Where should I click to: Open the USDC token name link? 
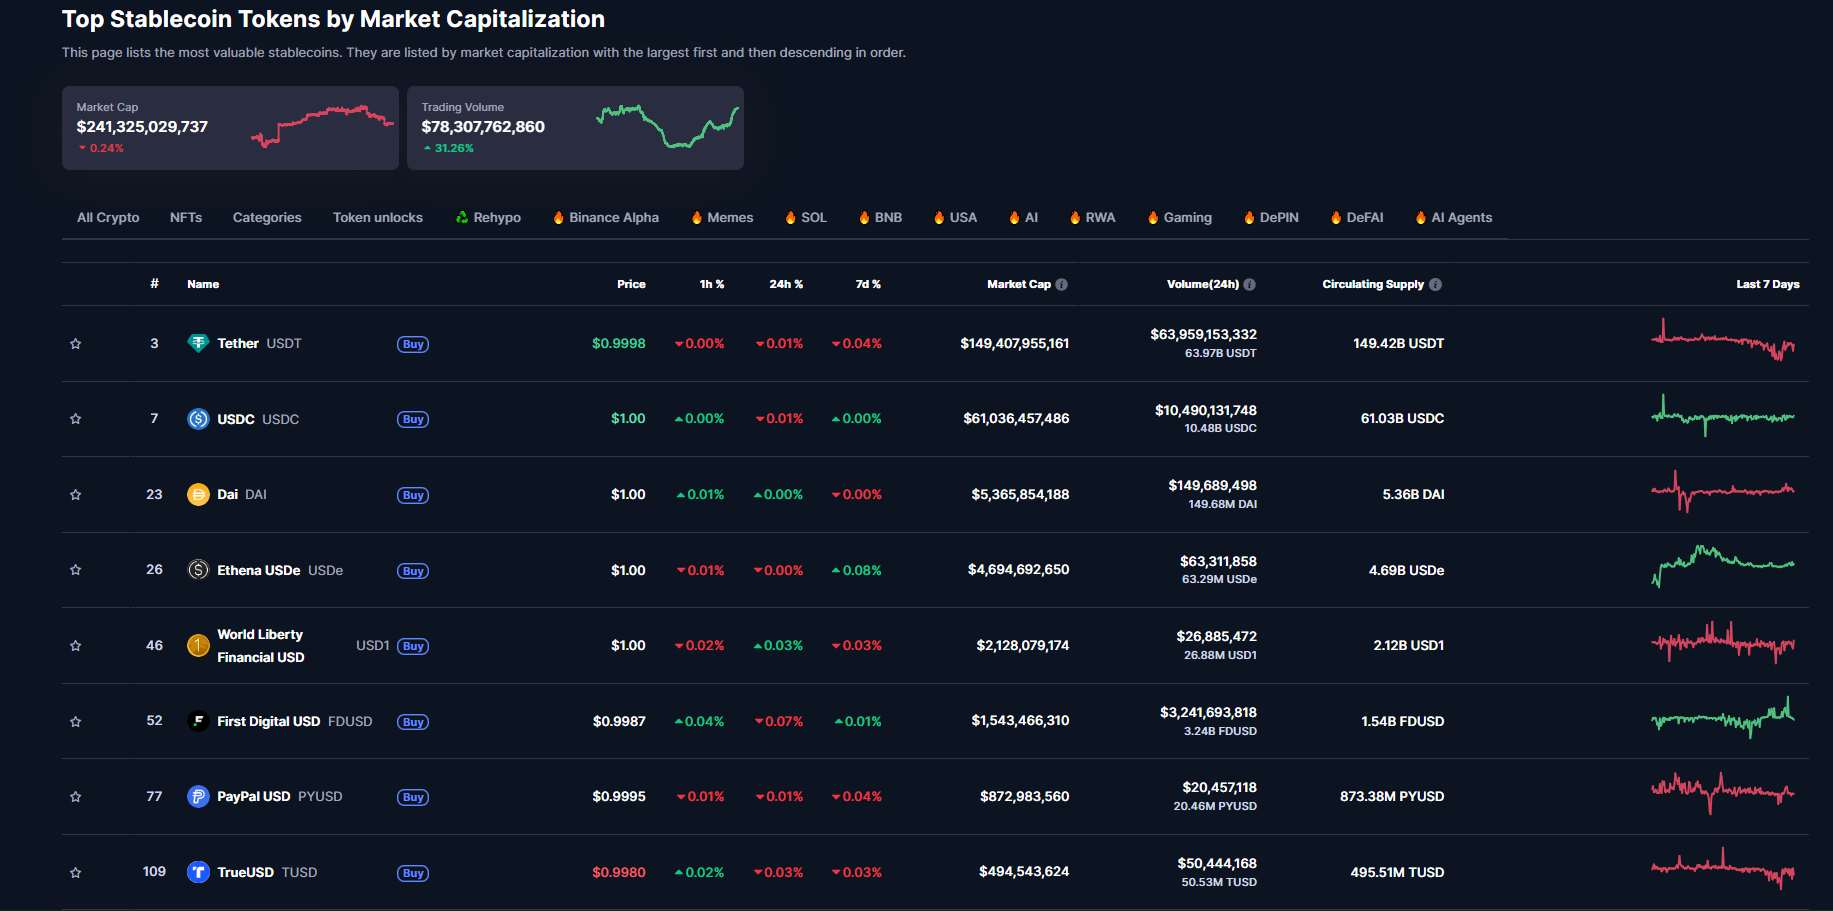tap(237, 419)
